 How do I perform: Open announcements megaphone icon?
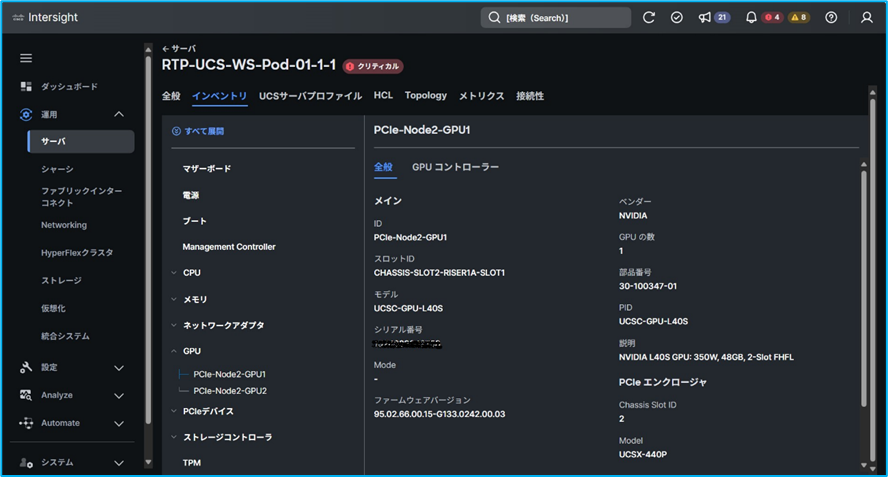click(705, 18)
